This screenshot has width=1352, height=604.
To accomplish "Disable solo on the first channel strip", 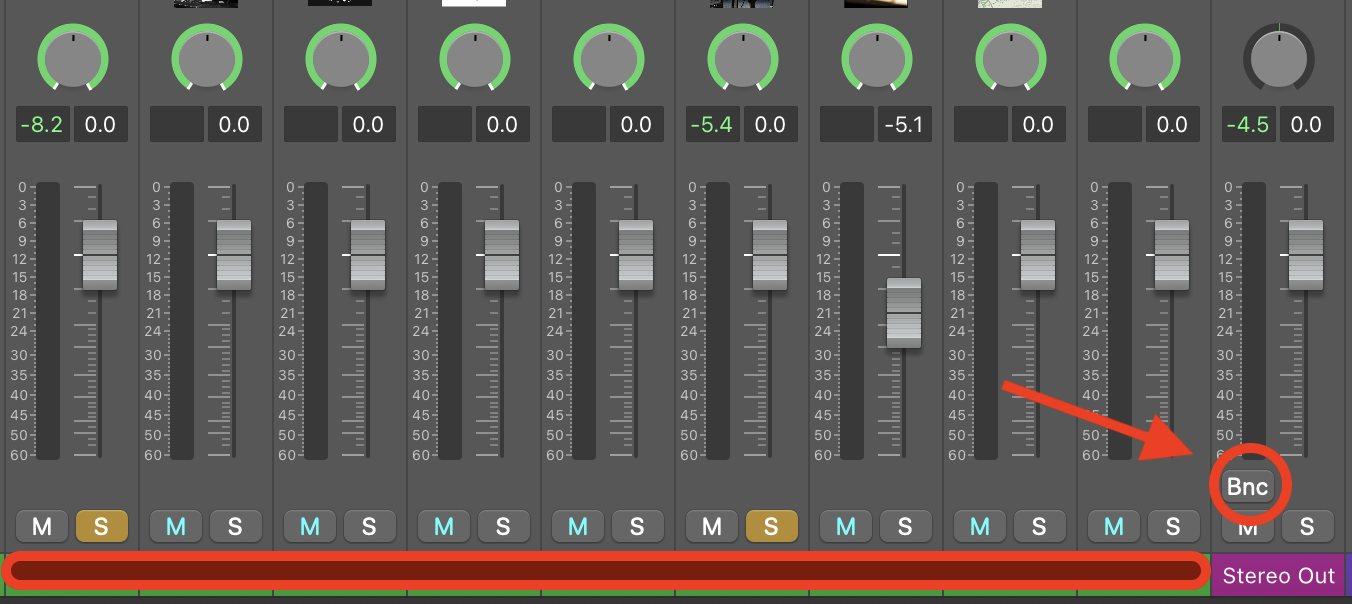I will [101, 526].
